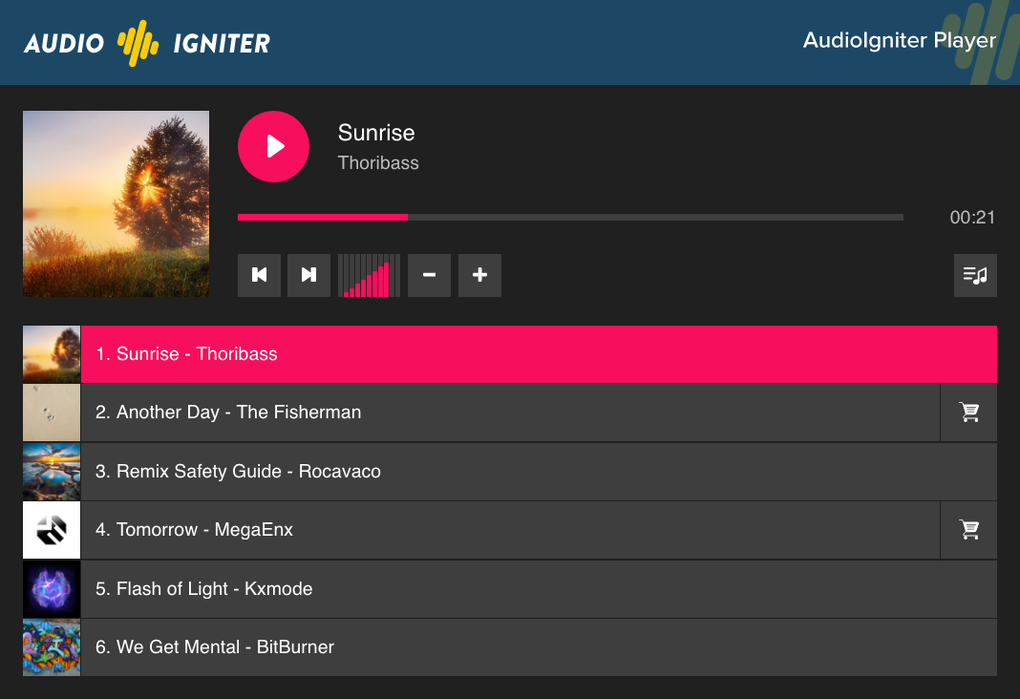This screenshot has height=699, width=1020.
Task: Lower volume with the minus button
Action: click(429, 275)
